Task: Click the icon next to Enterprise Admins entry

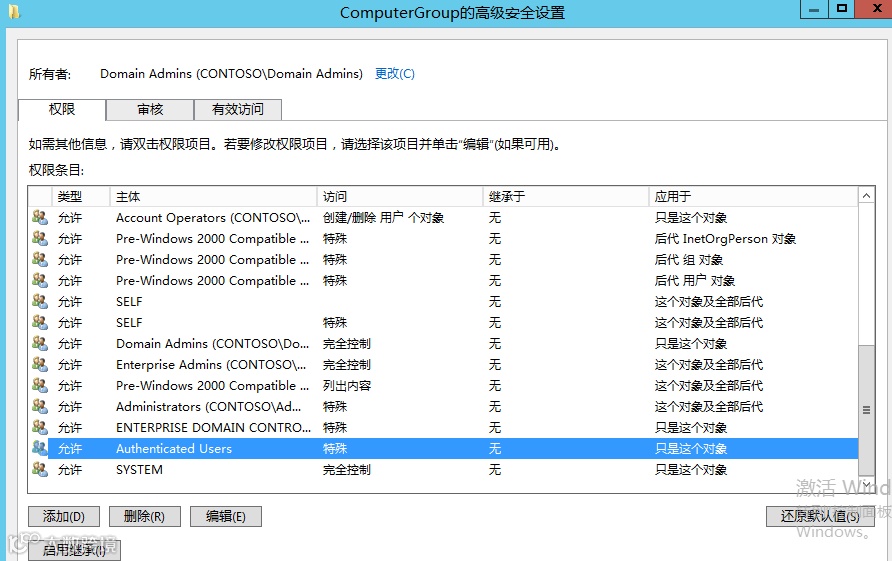Action: click(40, 365)
